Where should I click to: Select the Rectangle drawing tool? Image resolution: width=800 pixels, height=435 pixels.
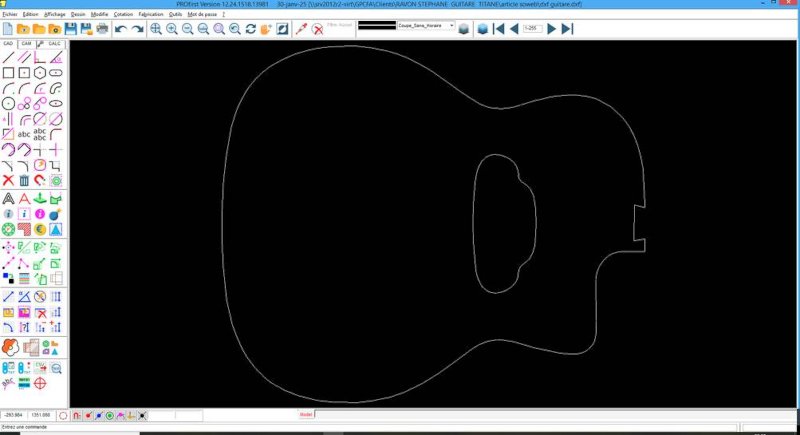click(x=8, y=73)
